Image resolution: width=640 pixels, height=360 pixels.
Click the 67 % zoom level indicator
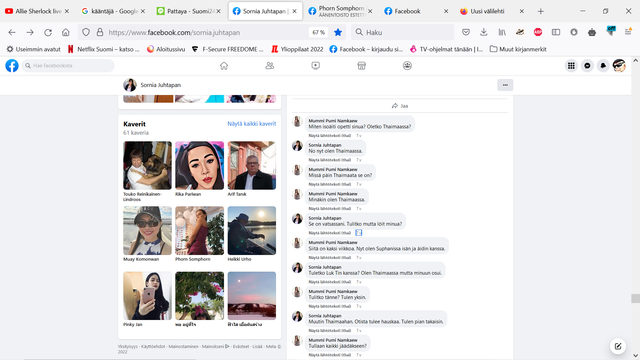coord(319,32)
